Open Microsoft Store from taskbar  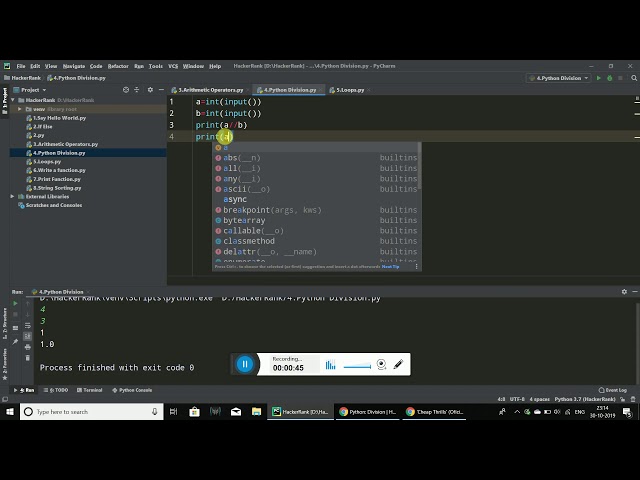pos(194,412)
